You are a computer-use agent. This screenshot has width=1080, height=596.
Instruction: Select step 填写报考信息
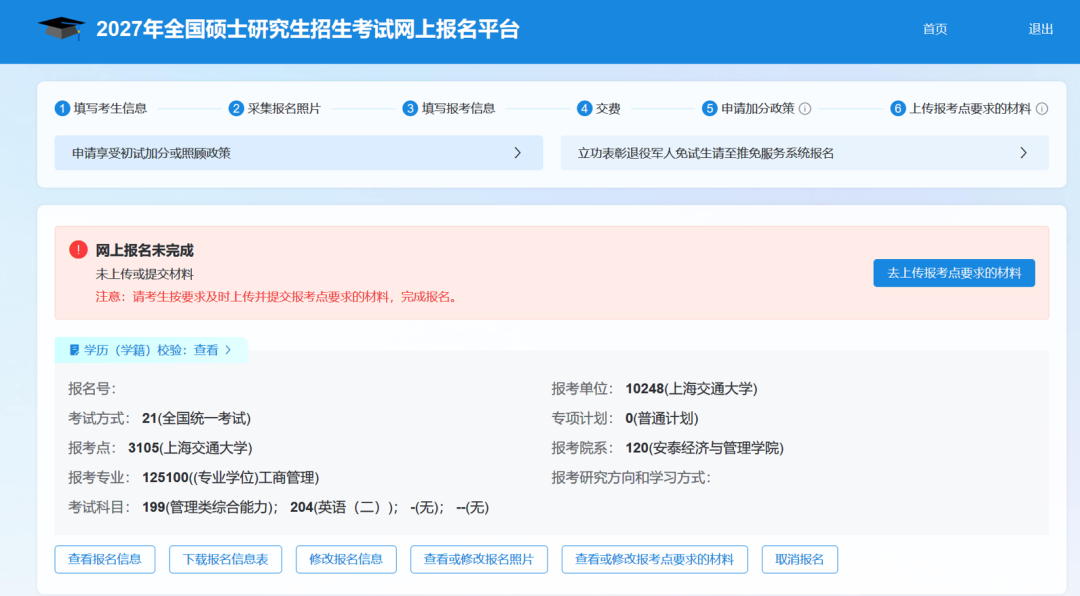(x=459, y=108)
